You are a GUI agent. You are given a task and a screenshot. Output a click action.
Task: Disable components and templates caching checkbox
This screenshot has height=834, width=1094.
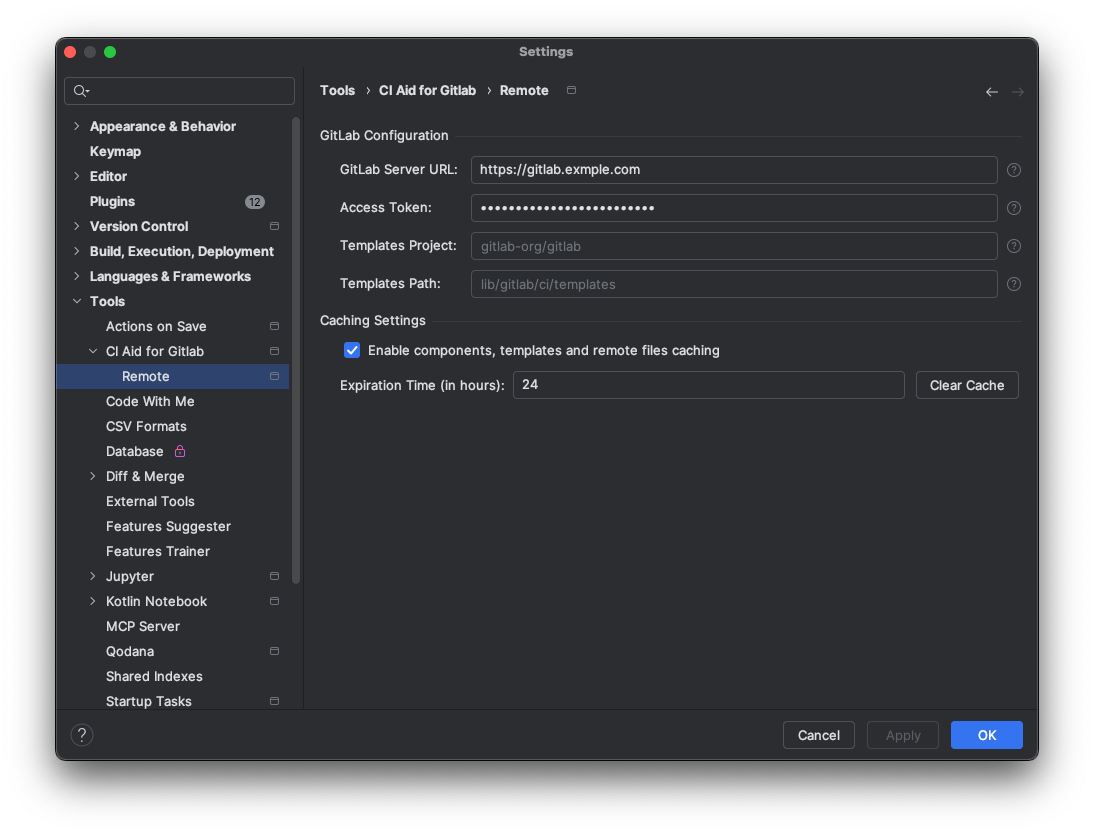[352, 350]
